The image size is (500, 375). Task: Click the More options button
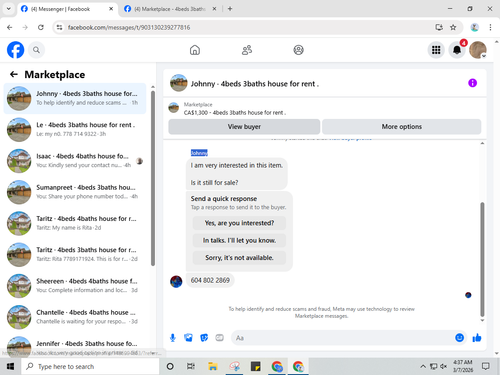pyautogui.click(x=402, y=127)
